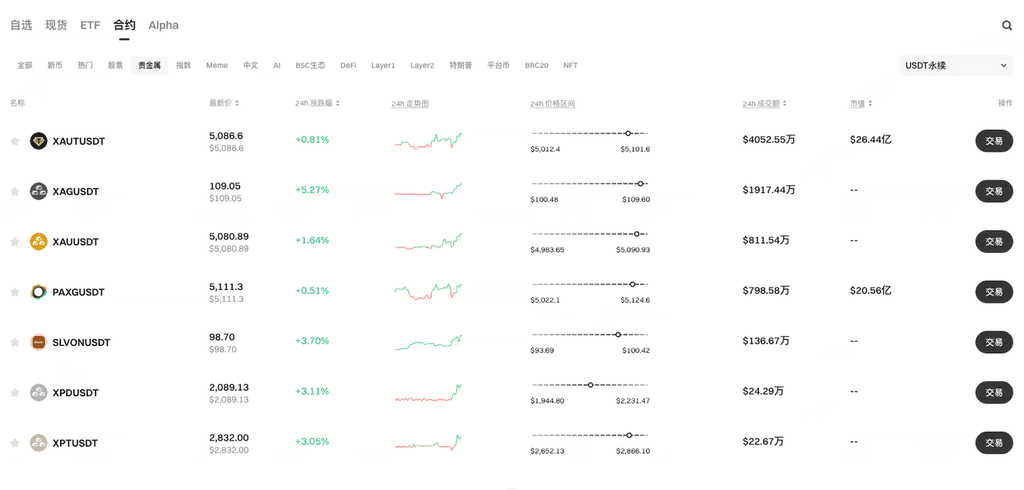
Task: Click the XAGUSDT coin logo
Action: [39, 191]
